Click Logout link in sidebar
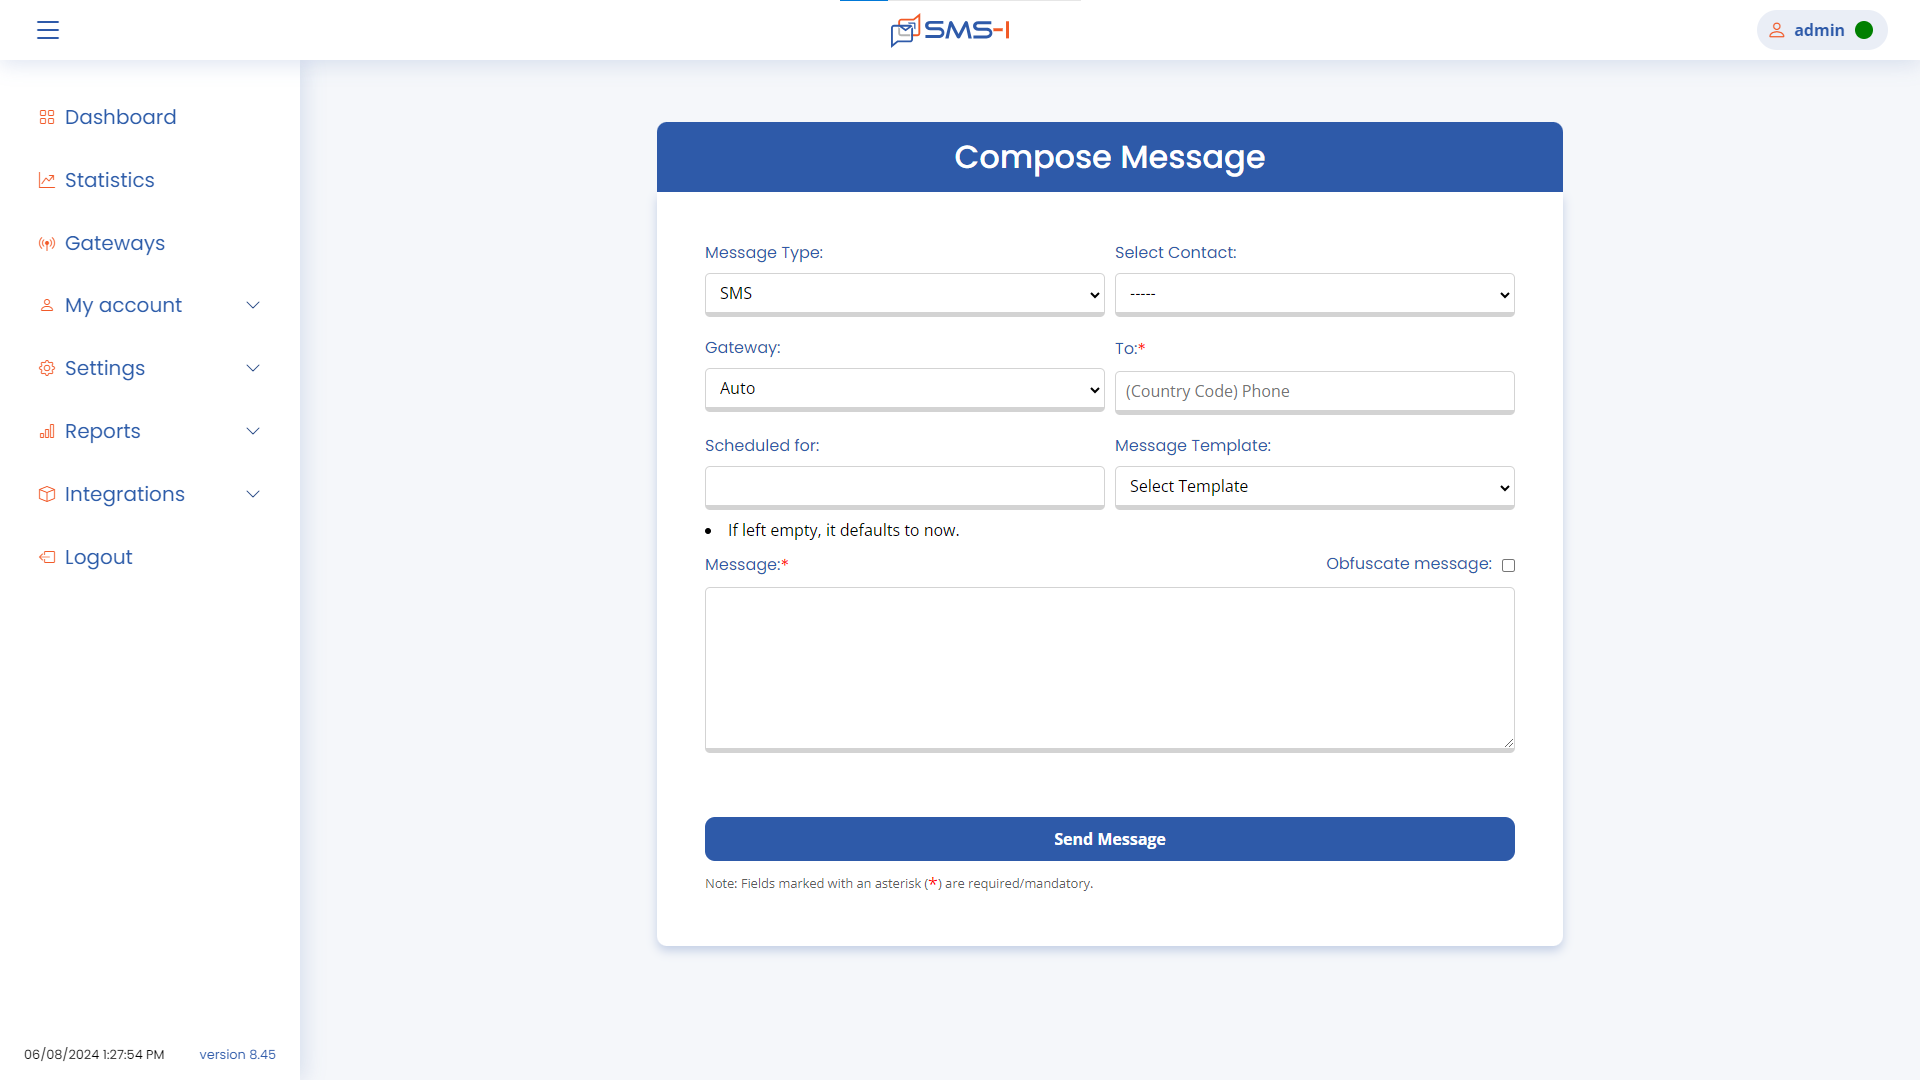The width and height of the screenshot is (1920, 1080). (x=98, y=557)
